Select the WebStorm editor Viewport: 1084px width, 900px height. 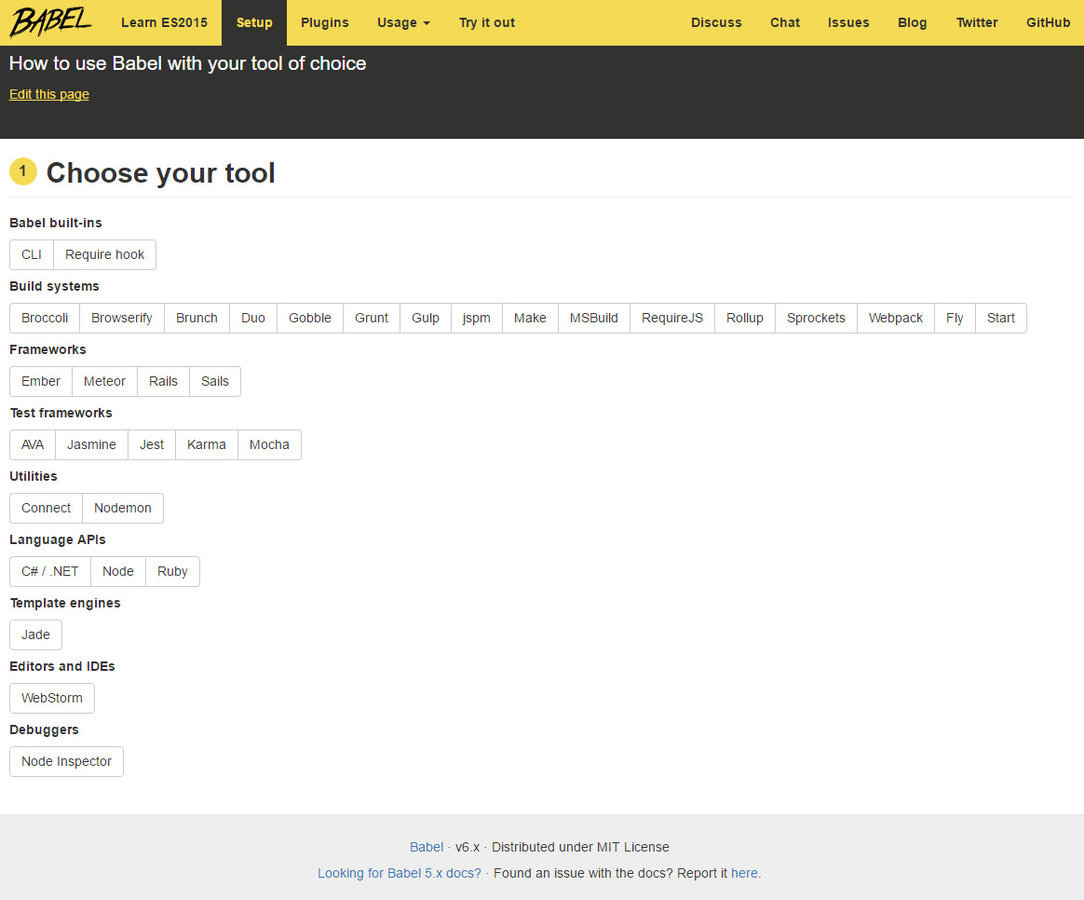(x=52, y=698)
